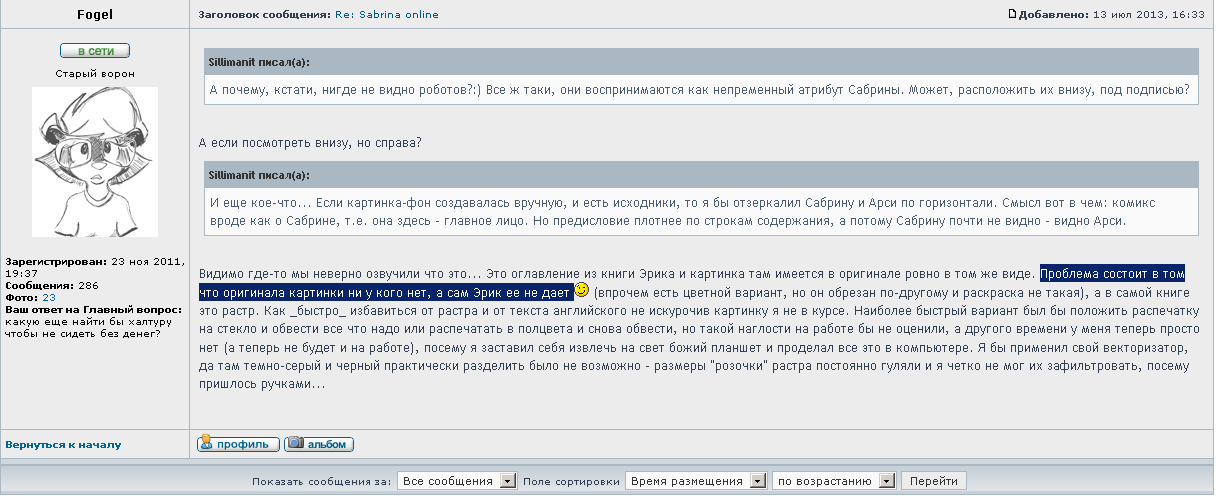Image resolution: width=1220 pixels, height=496 pixels.
Task: Click the small post icon before Добавлено
Action: [1012, 15]
